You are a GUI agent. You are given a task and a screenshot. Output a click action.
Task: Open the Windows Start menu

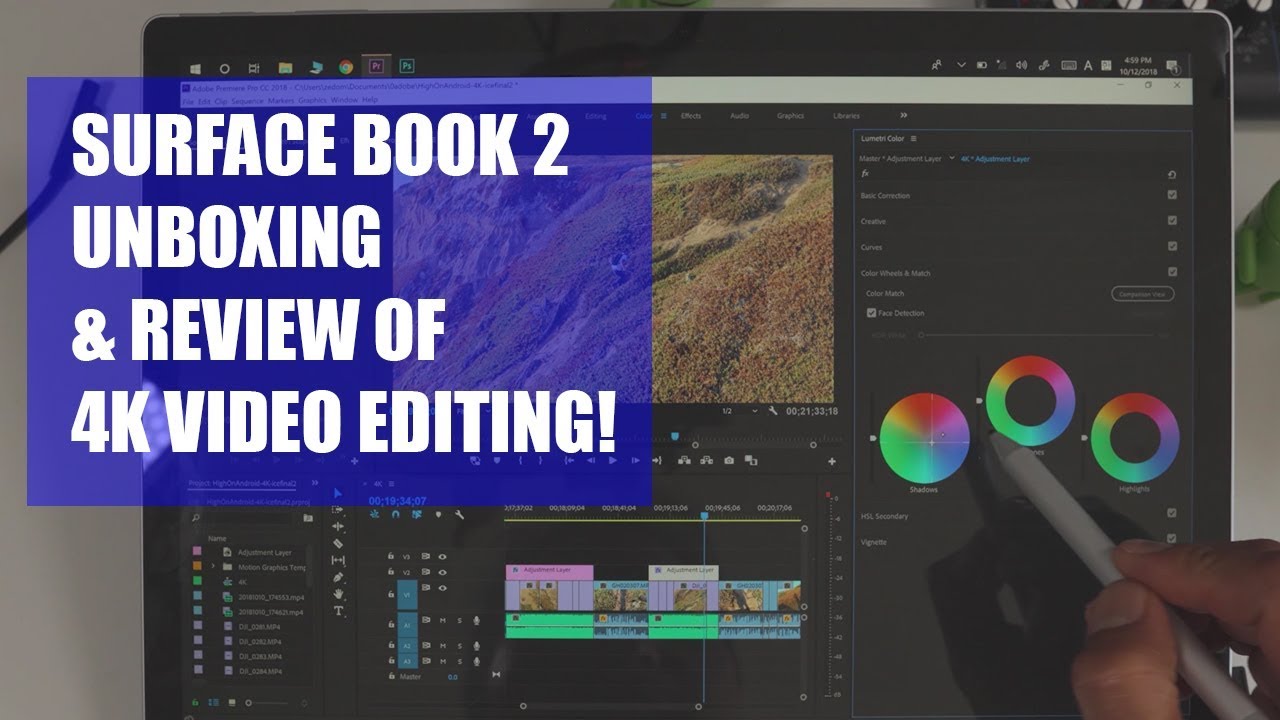tap(195, 68)
